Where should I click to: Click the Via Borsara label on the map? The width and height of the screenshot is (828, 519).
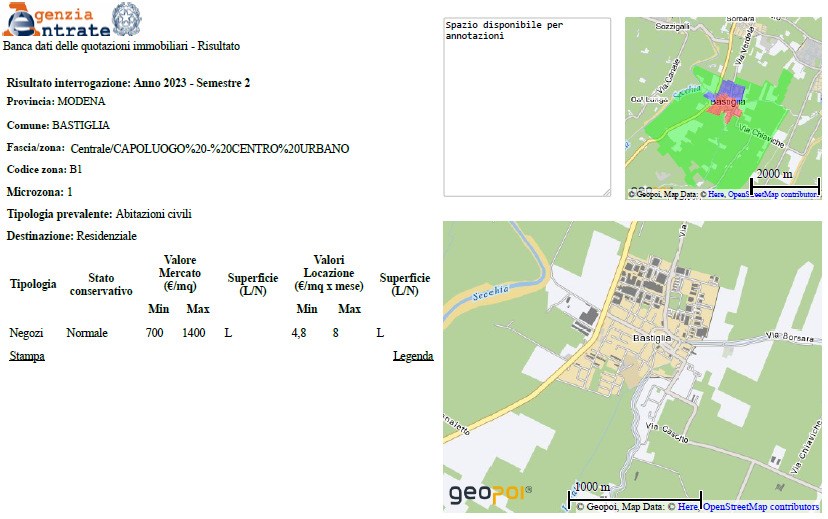click(787, 334)
